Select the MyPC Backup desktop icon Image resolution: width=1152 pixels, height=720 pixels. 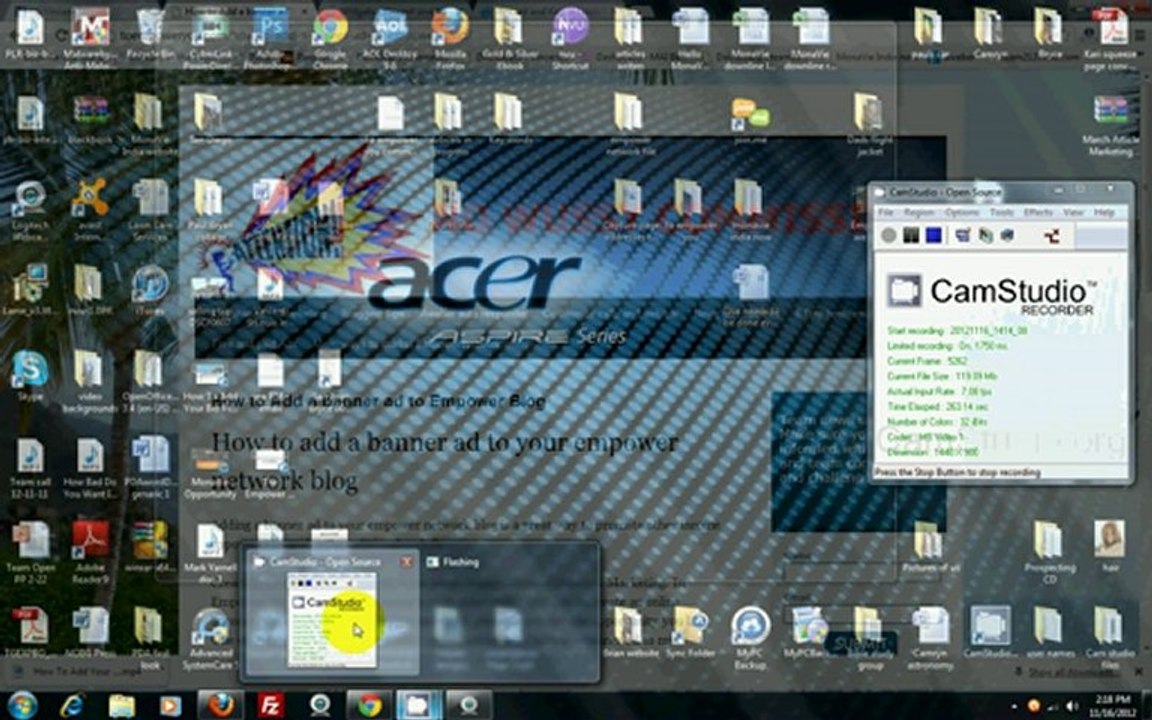pos(749,638)
